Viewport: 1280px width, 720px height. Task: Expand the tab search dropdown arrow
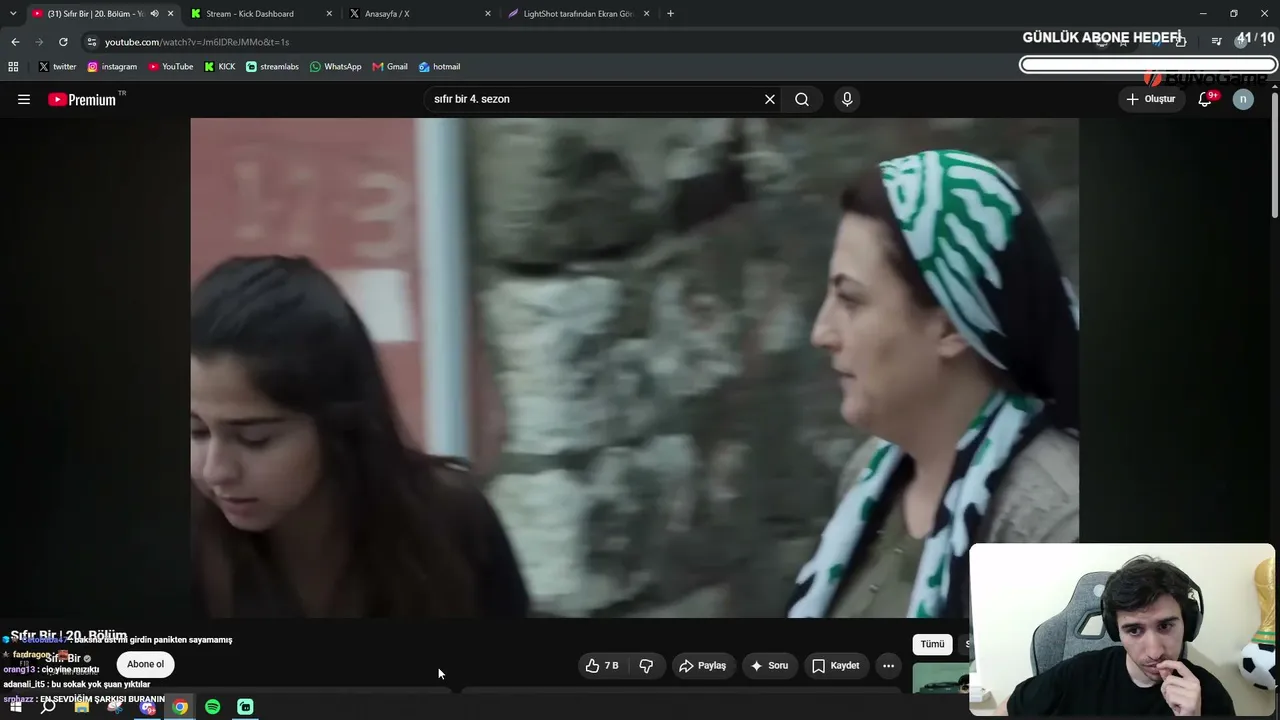point(13,14)
